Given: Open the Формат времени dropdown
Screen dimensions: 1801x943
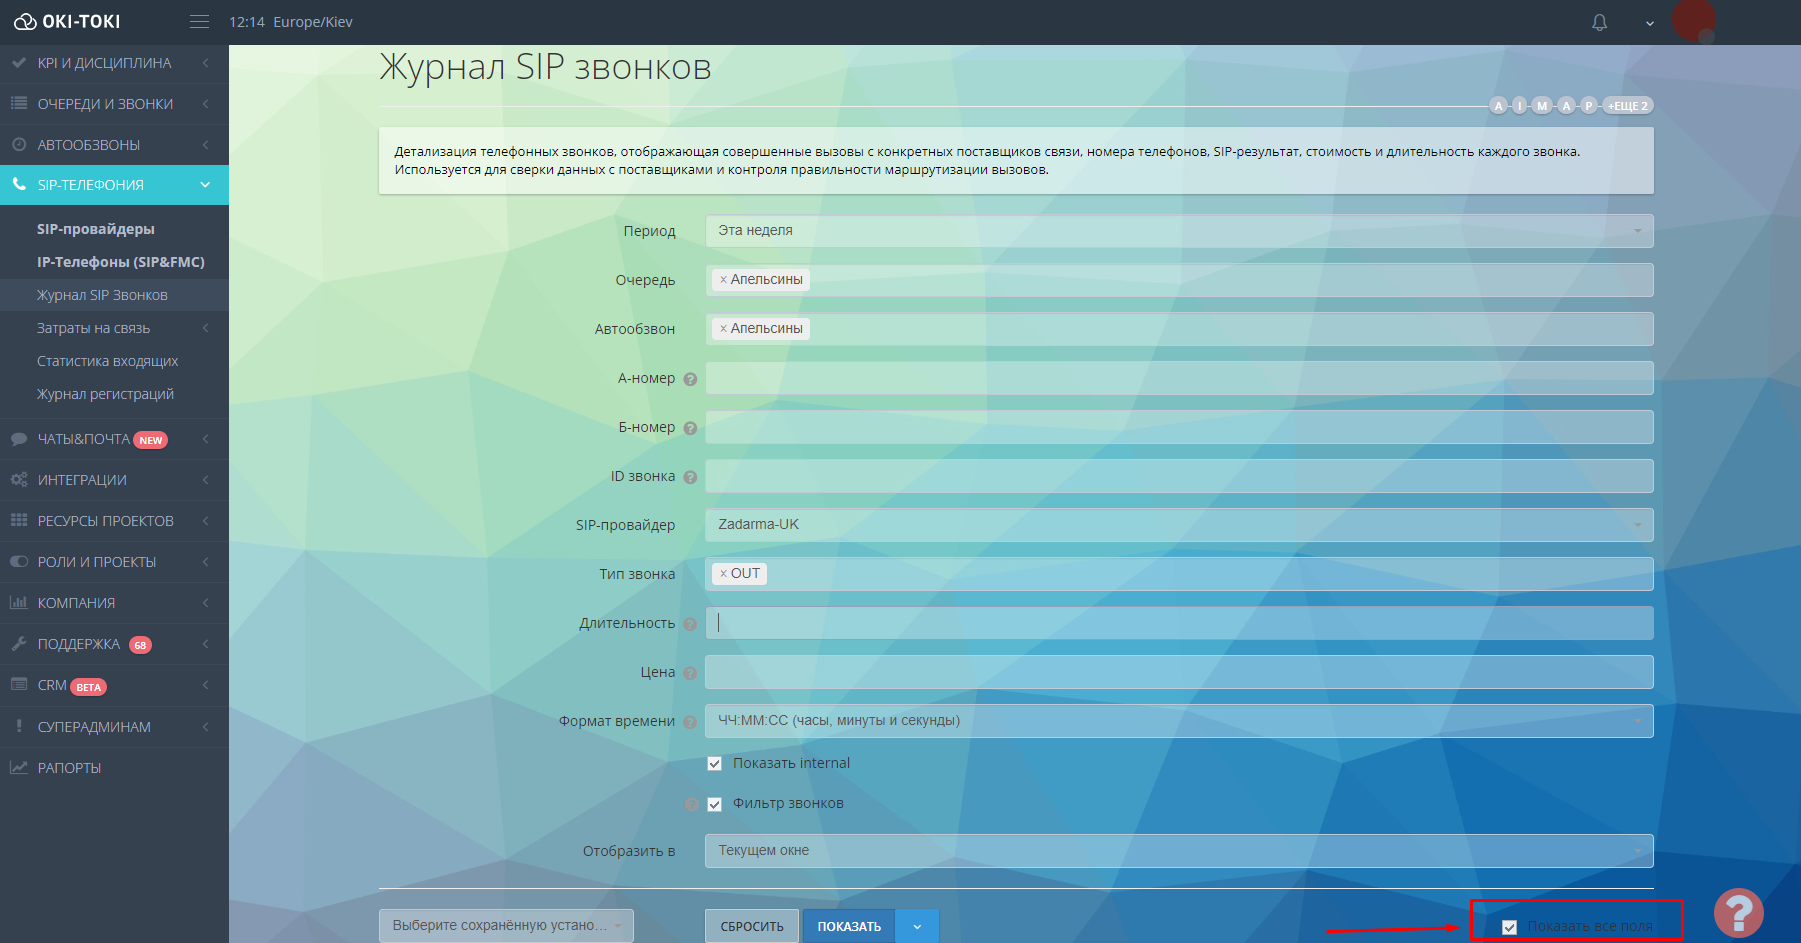Looking at the screenshot, I should [x=1179, y=721].
